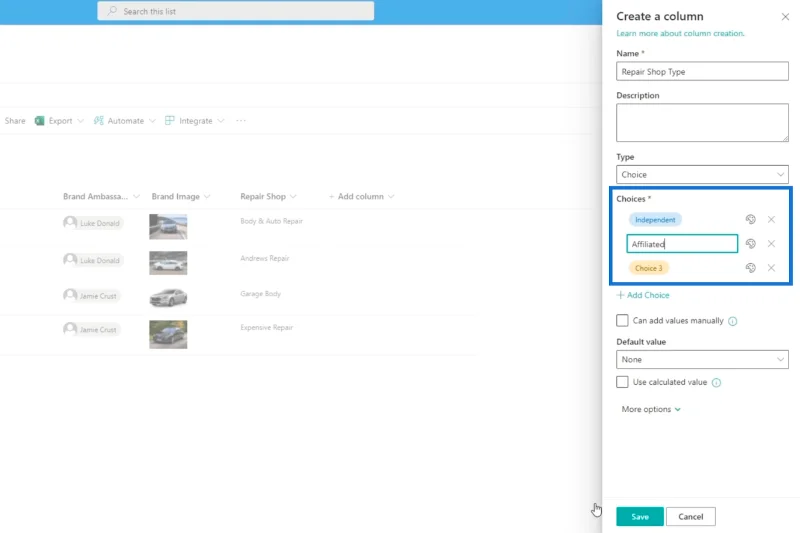Expand More options section
The height and width of the screenshot is (533, 800).
pyautogui.click(x=651, y=409)
